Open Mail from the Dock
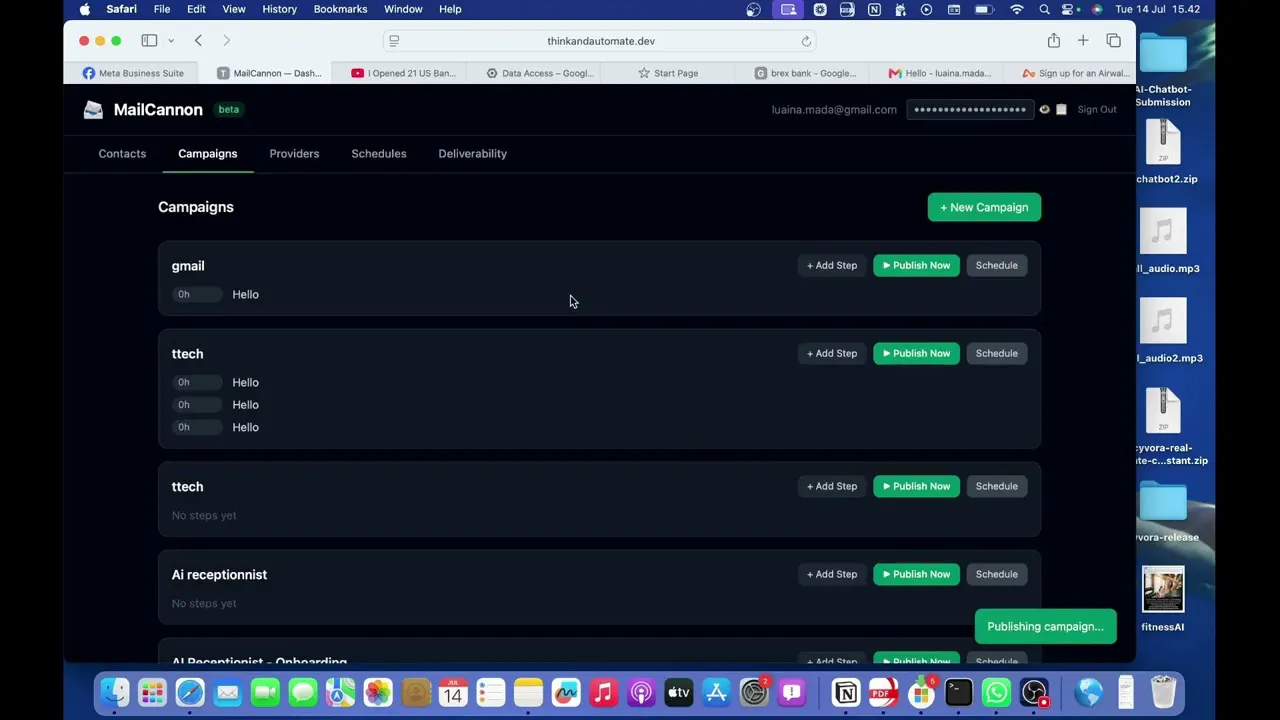The height and width of the screenshot is (720, 1280). pos(228,692)
